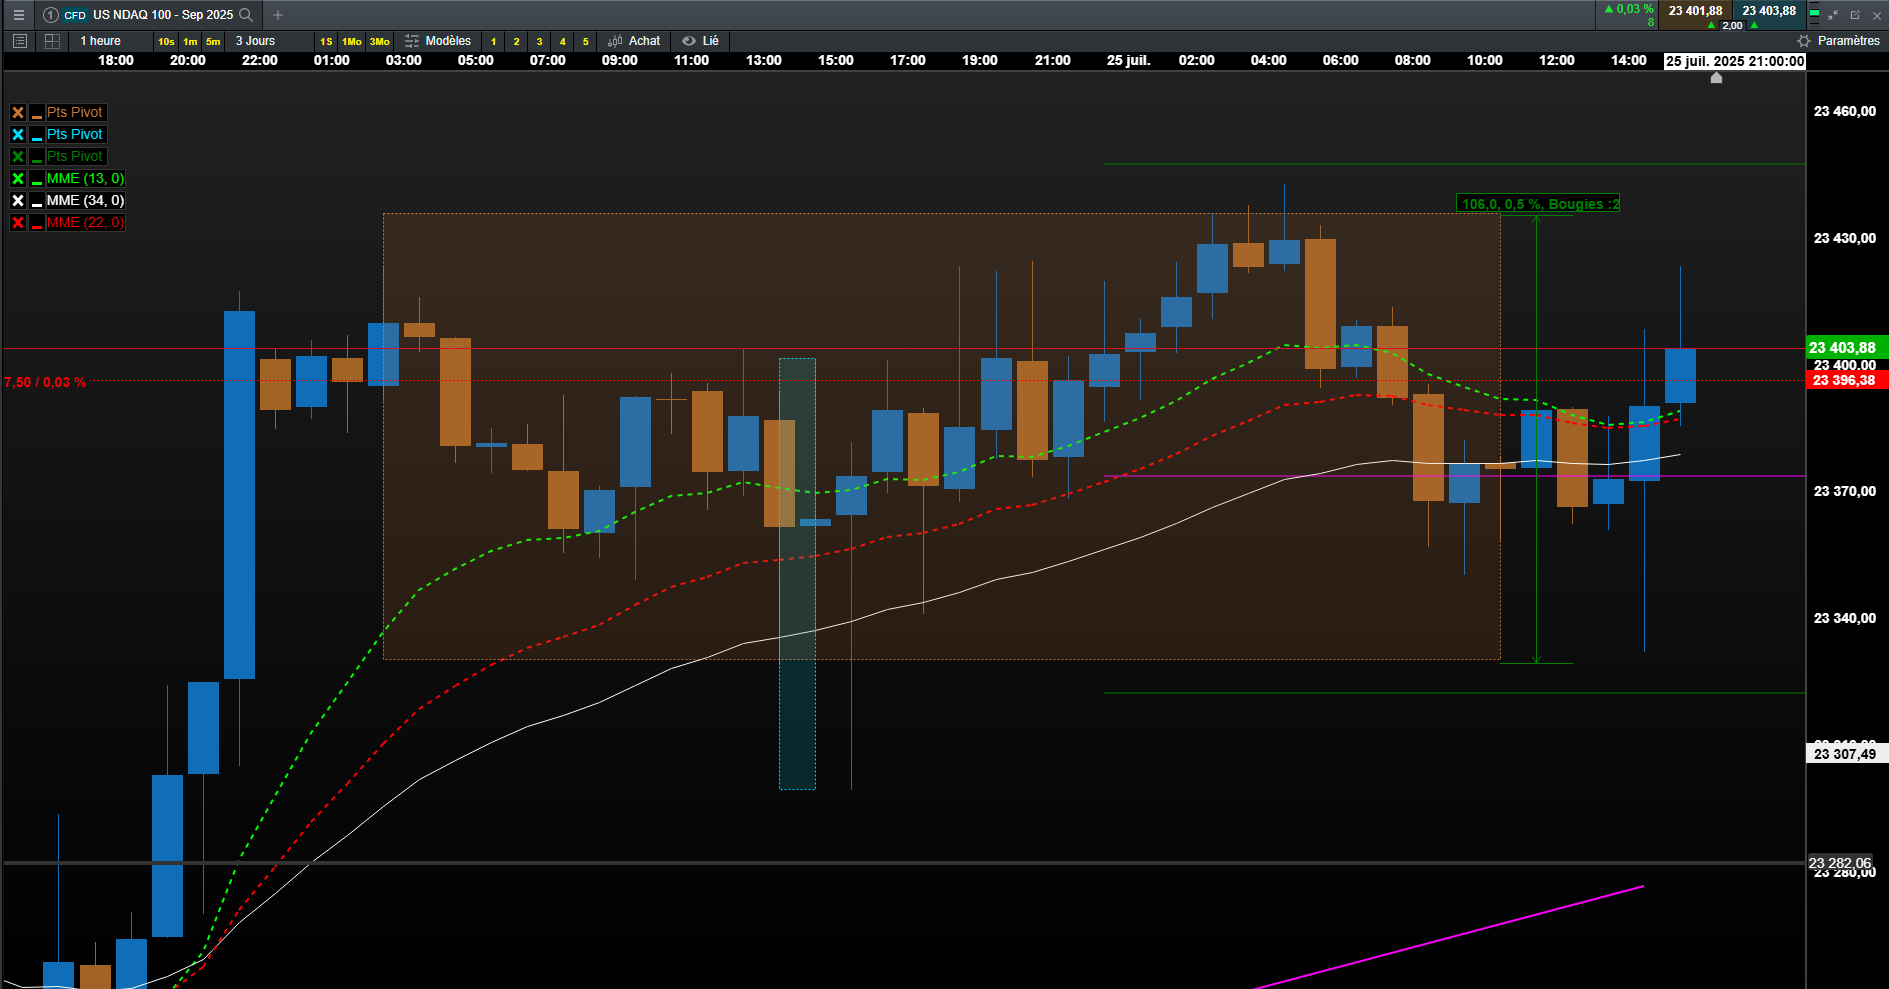
Task: Click the 7,50 / 0,03 % position label
Action: pyautogui.click(x=45, y=382)
